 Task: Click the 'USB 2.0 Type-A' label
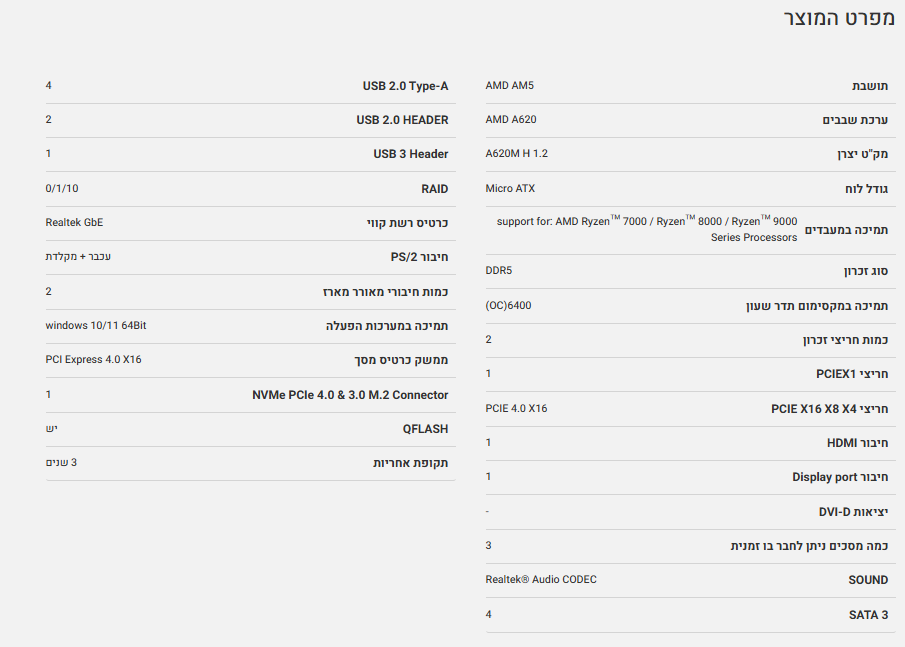click(405, 86)
